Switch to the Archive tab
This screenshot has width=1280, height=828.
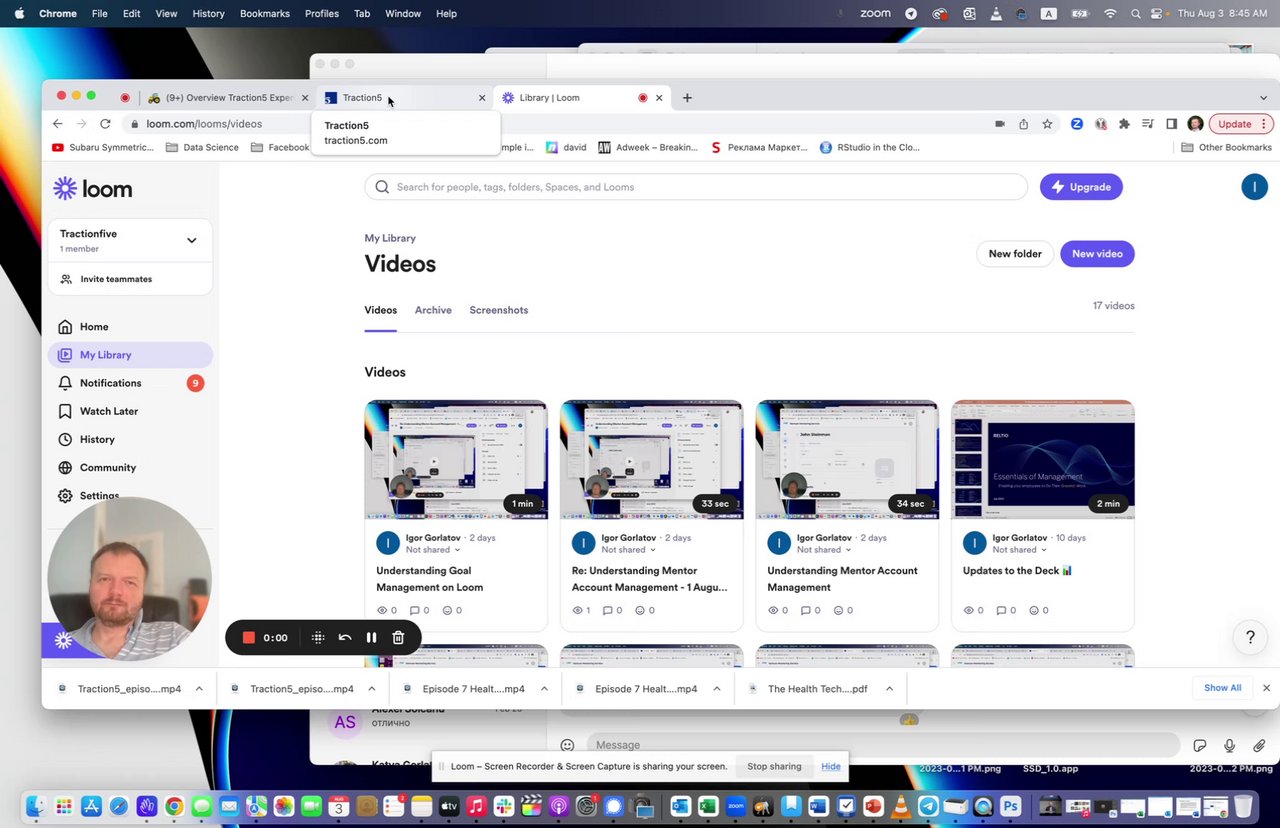coord(433,310)
